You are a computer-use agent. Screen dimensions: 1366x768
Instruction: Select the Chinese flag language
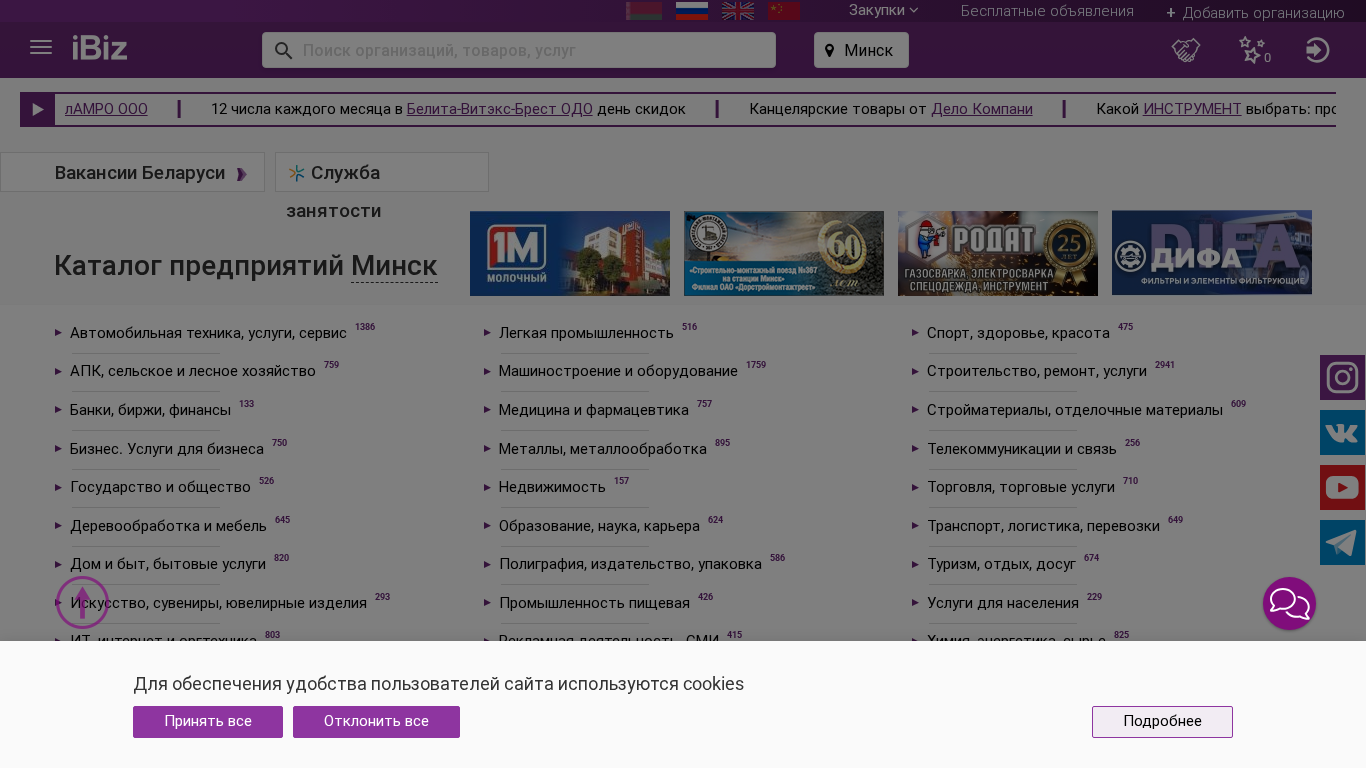tap(784, 11)
